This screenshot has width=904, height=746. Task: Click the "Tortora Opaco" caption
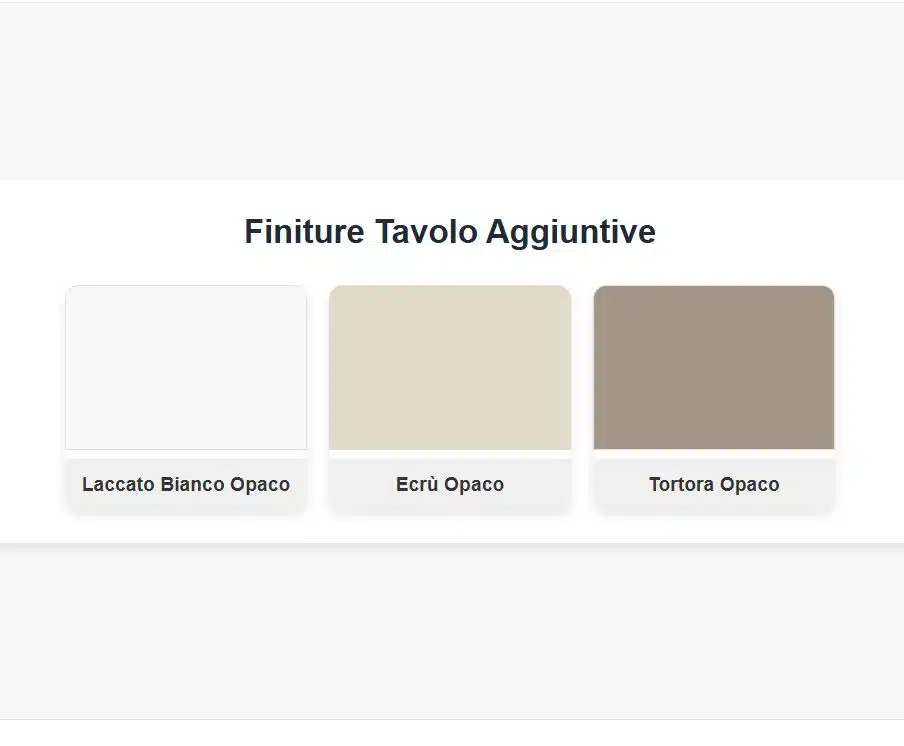tap(714, 484)
